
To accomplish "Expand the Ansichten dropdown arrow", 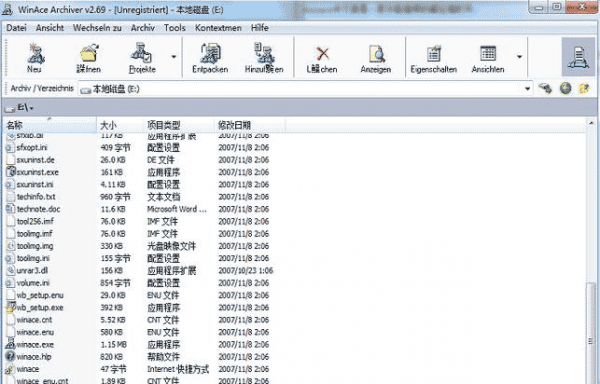I will click(x=519, y=57).
